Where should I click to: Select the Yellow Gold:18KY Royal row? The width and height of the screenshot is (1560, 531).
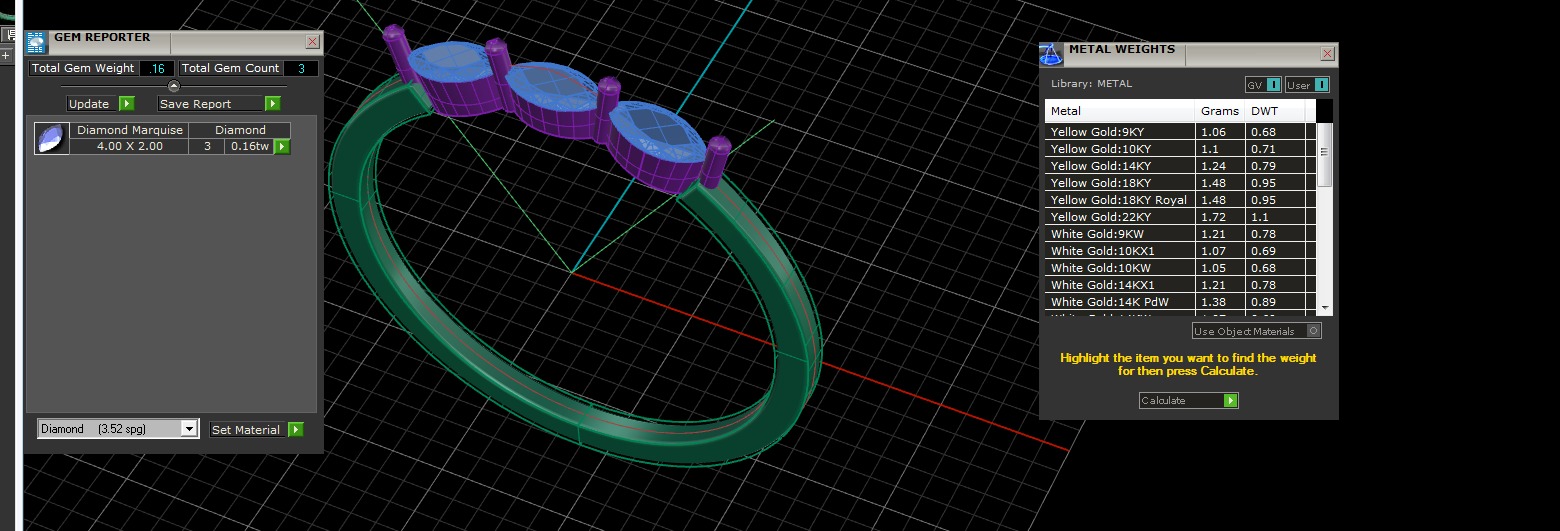pyautogui.click(x=1181, y=200)
